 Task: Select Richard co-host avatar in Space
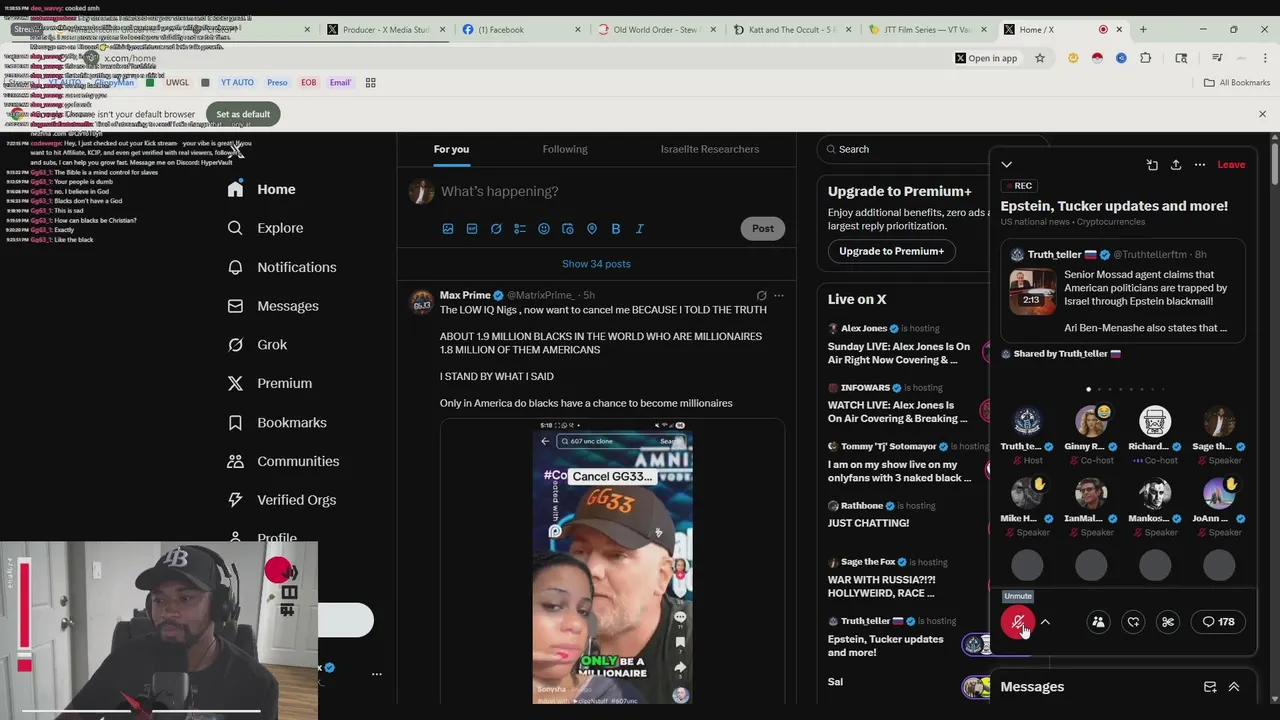(x=1155, y=421)
